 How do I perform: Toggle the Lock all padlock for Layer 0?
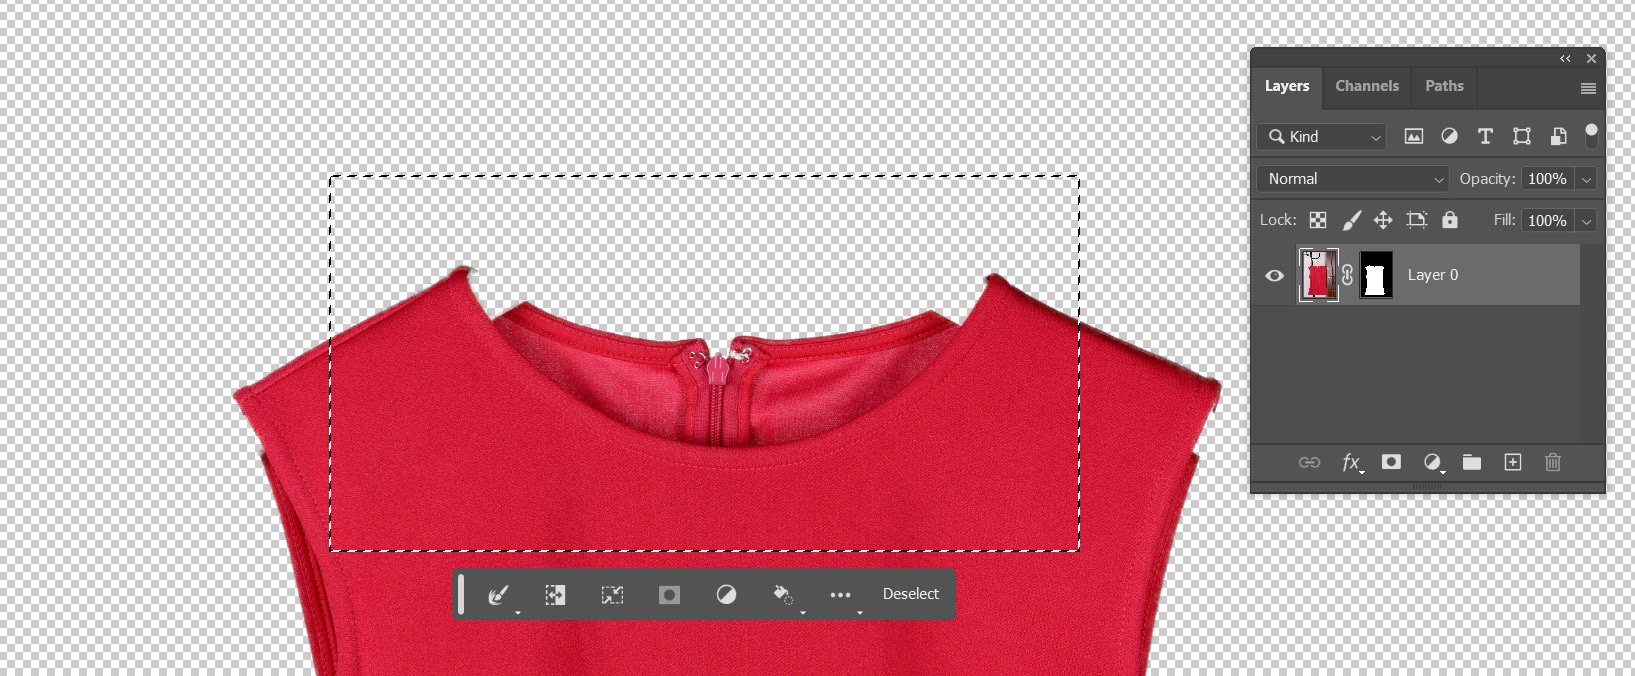pyautogui.click(x=1450, y=220)
